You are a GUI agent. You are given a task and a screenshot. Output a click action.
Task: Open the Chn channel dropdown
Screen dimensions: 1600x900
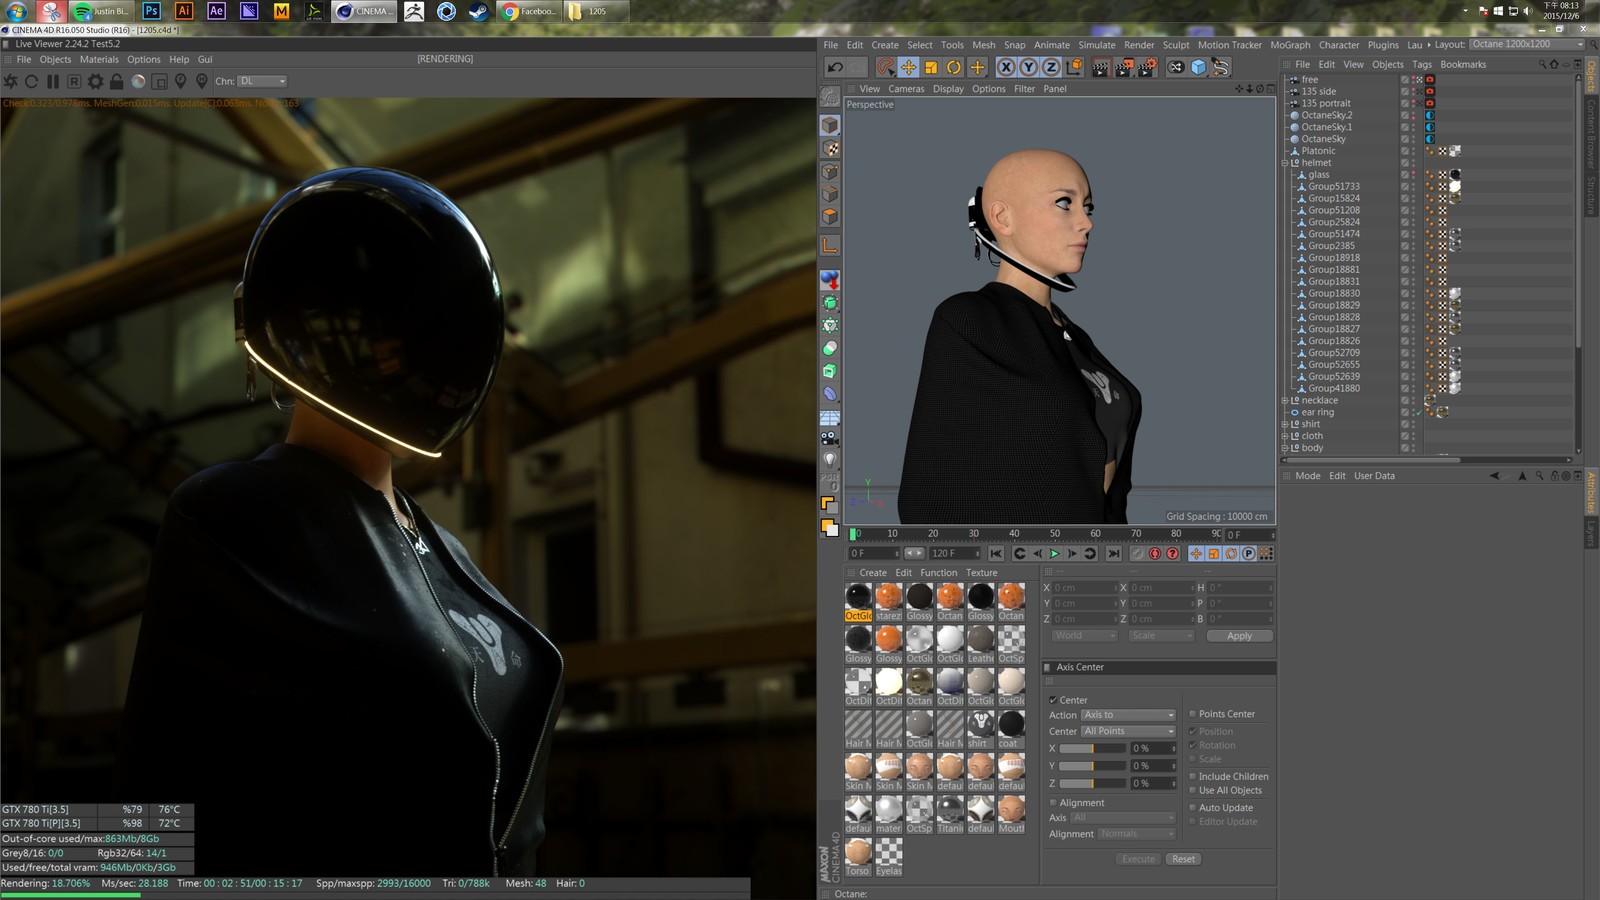[262, 81]
